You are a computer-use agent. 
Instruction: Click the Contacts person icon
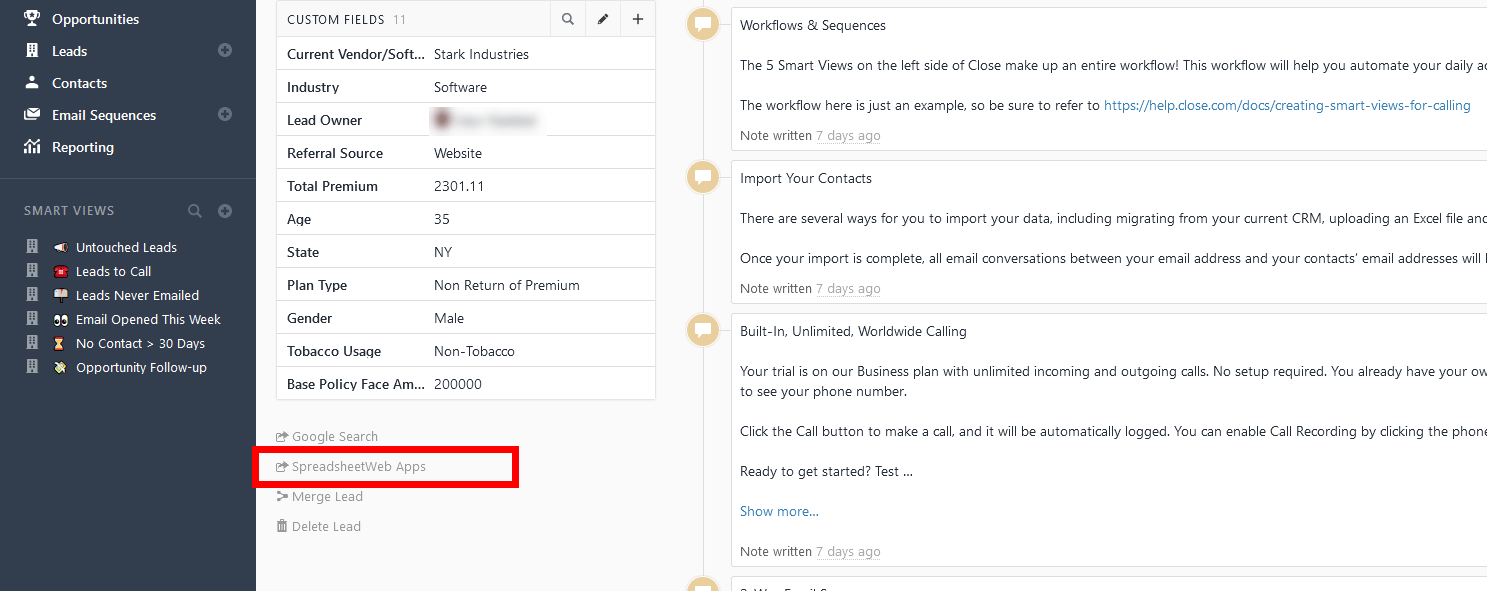tap(32, 82)
